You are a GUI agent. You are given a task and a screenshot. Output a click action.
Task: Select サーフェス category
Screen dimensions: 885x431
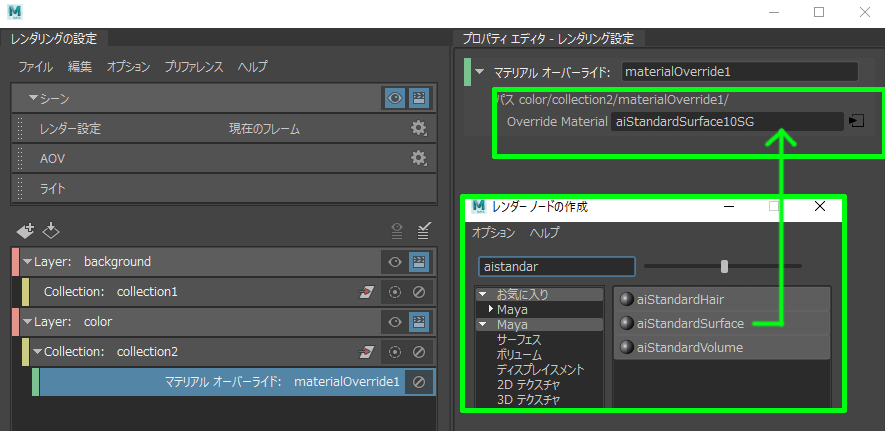(519, 340)
